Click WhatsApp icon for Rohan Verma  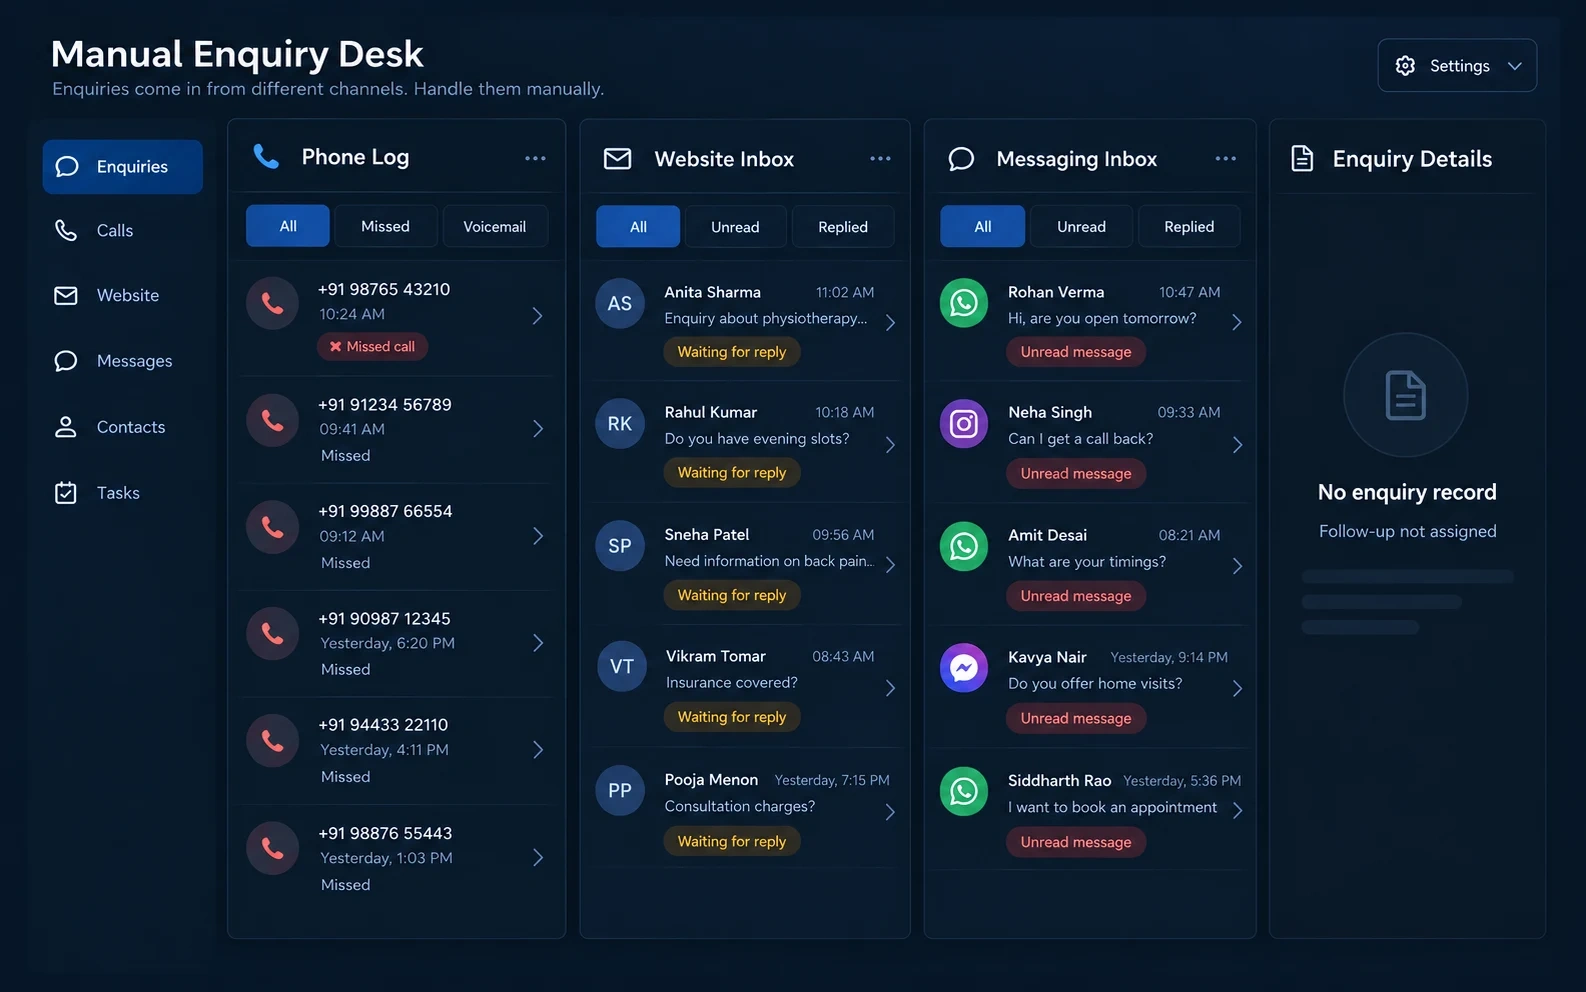point(964,302)
